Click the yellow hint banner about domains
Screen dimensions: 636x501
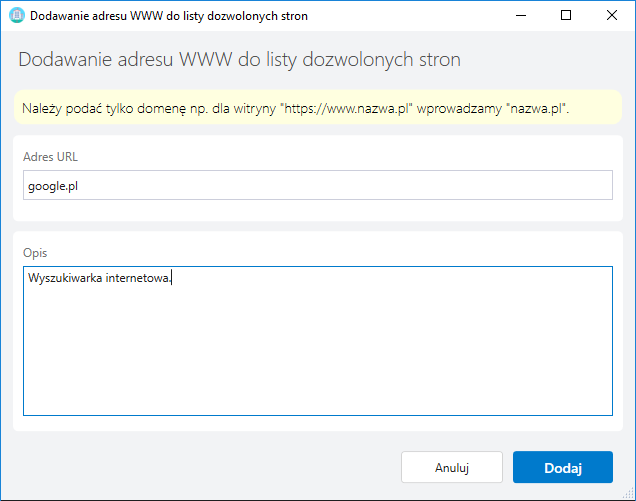(318, 107)
